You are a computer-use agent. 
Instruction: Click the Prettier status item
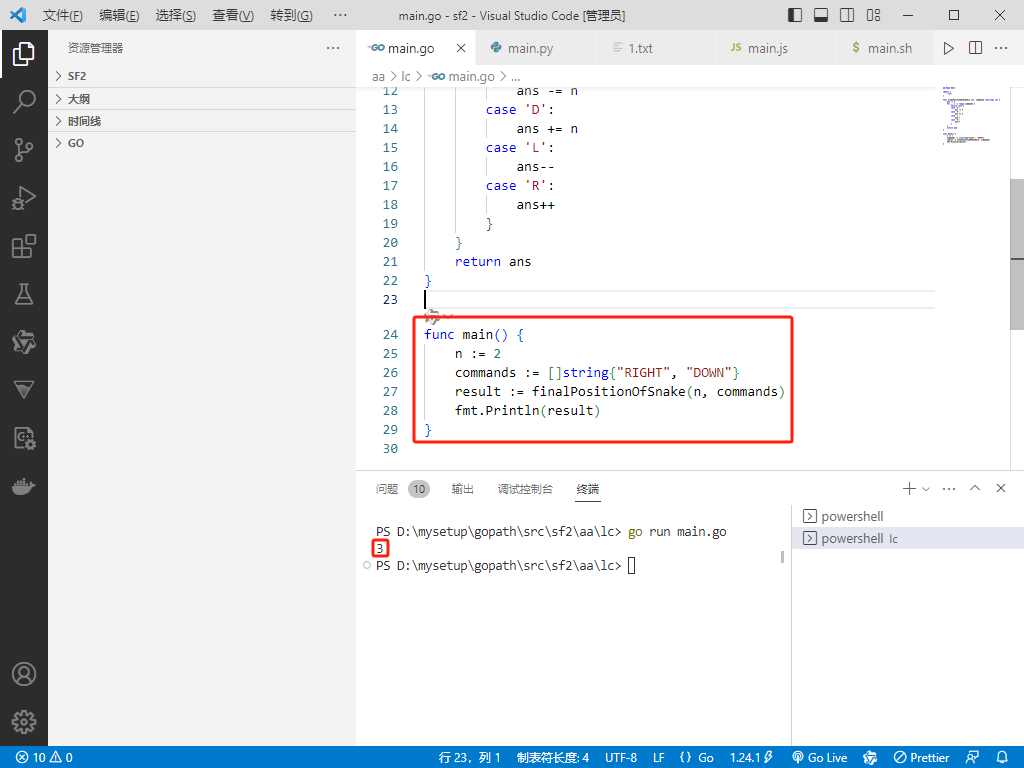(921, 758)
